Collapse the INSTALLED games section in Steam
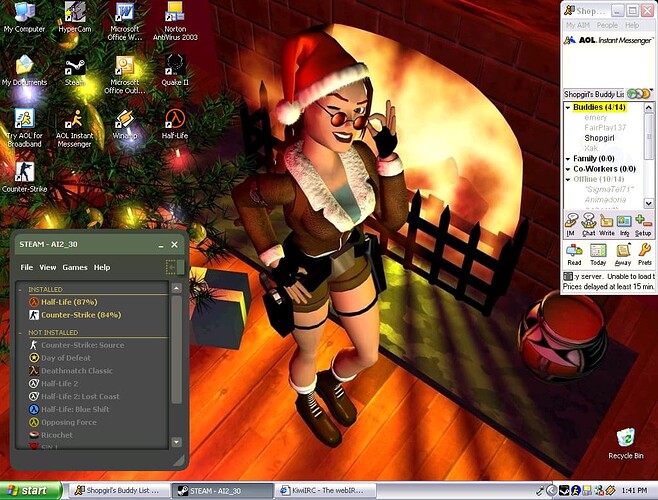 coord(20,290)
